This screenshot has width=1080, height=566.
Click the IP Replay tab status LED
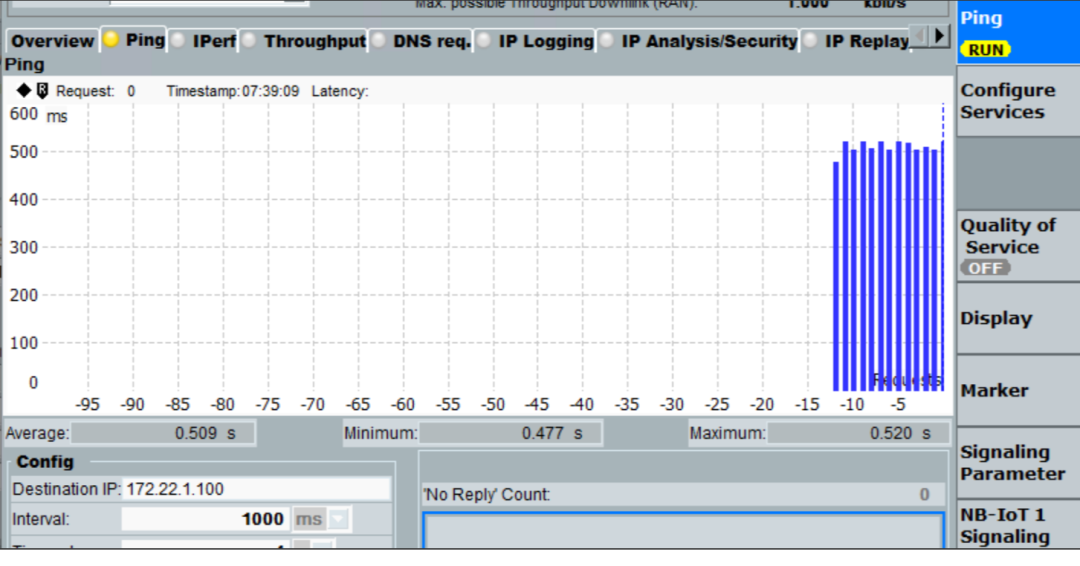click(809, 41)
